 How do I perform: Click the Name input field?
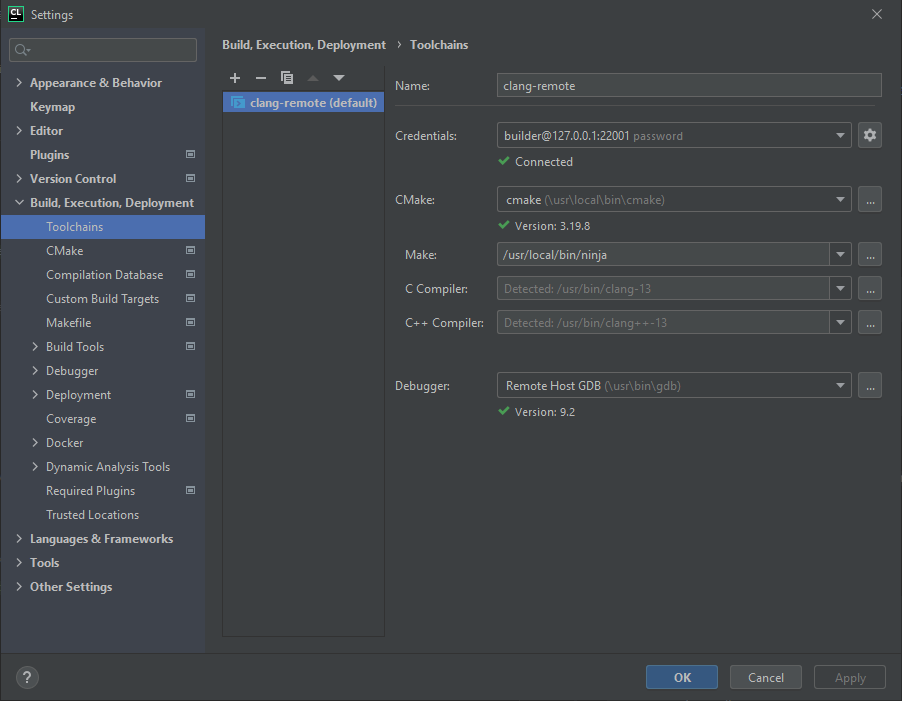pyautogui.click(x=689, y=85)
